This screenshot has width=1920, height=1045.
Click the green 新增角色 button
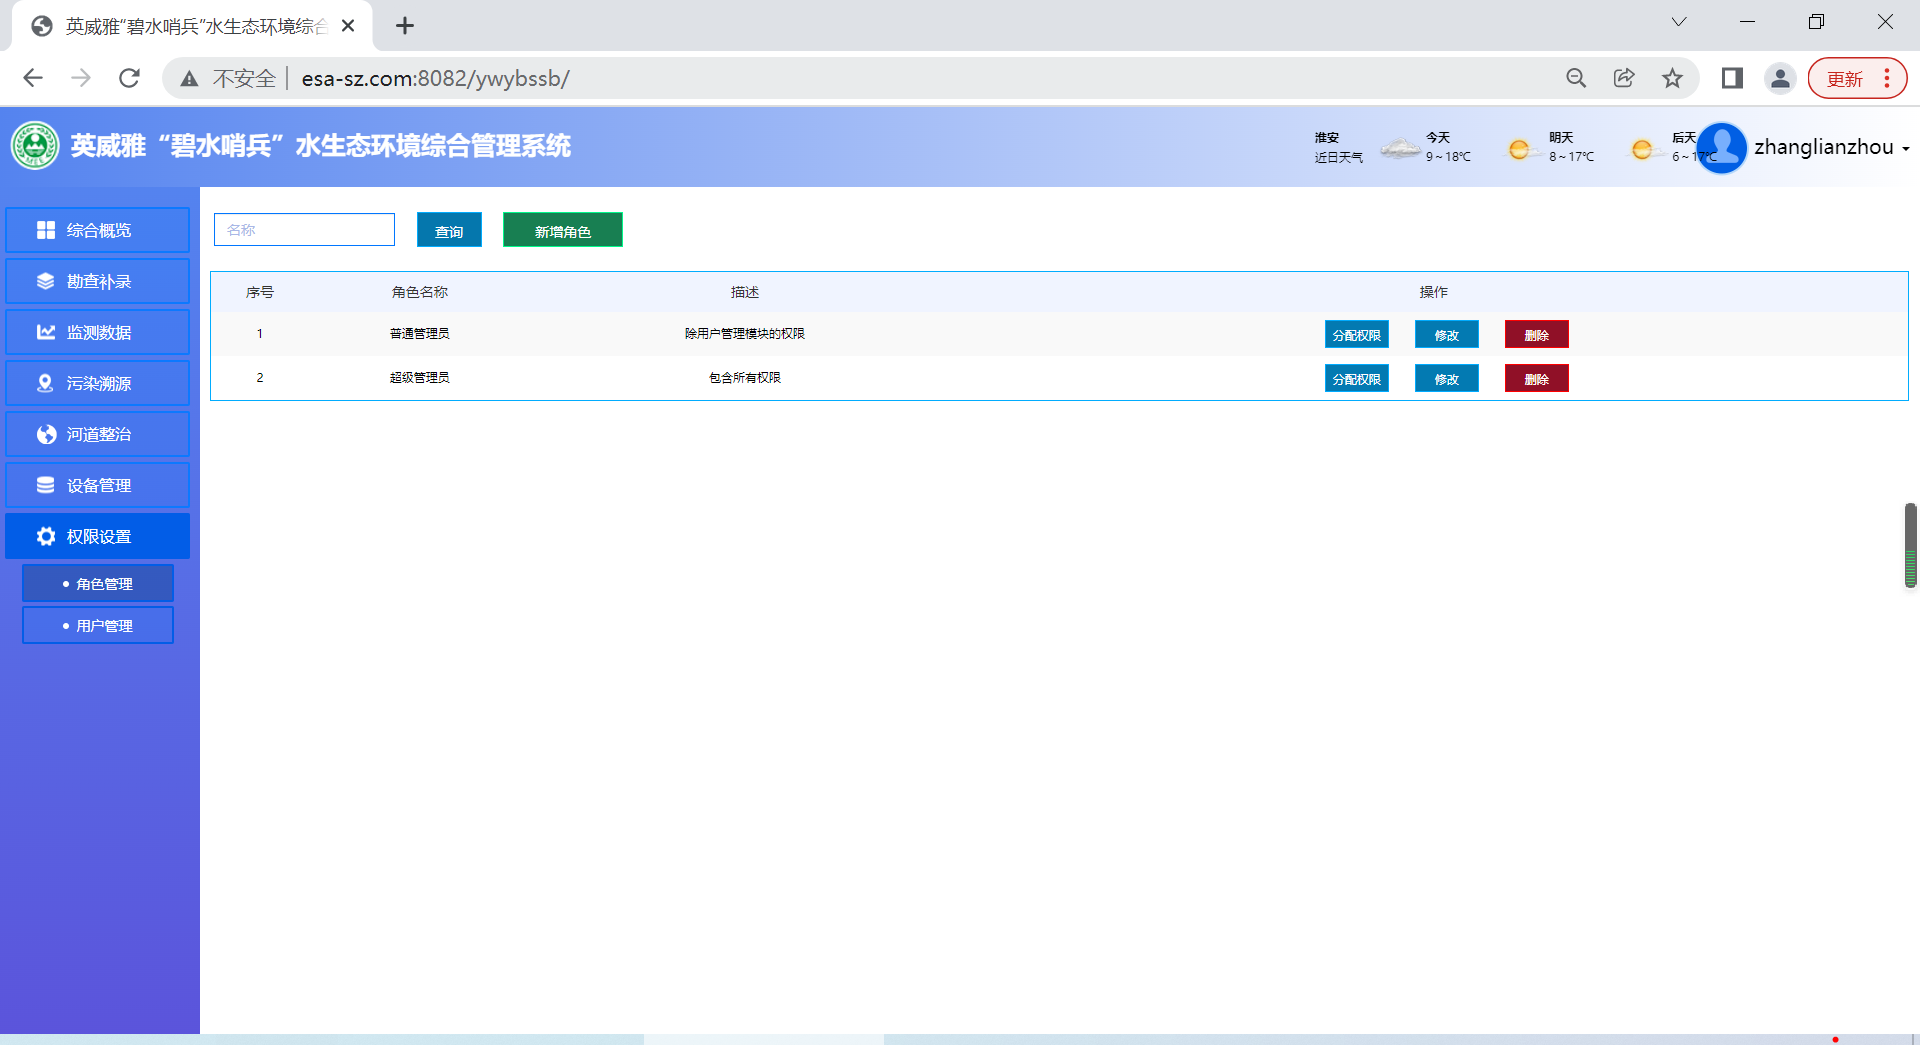tap(562, 230)
